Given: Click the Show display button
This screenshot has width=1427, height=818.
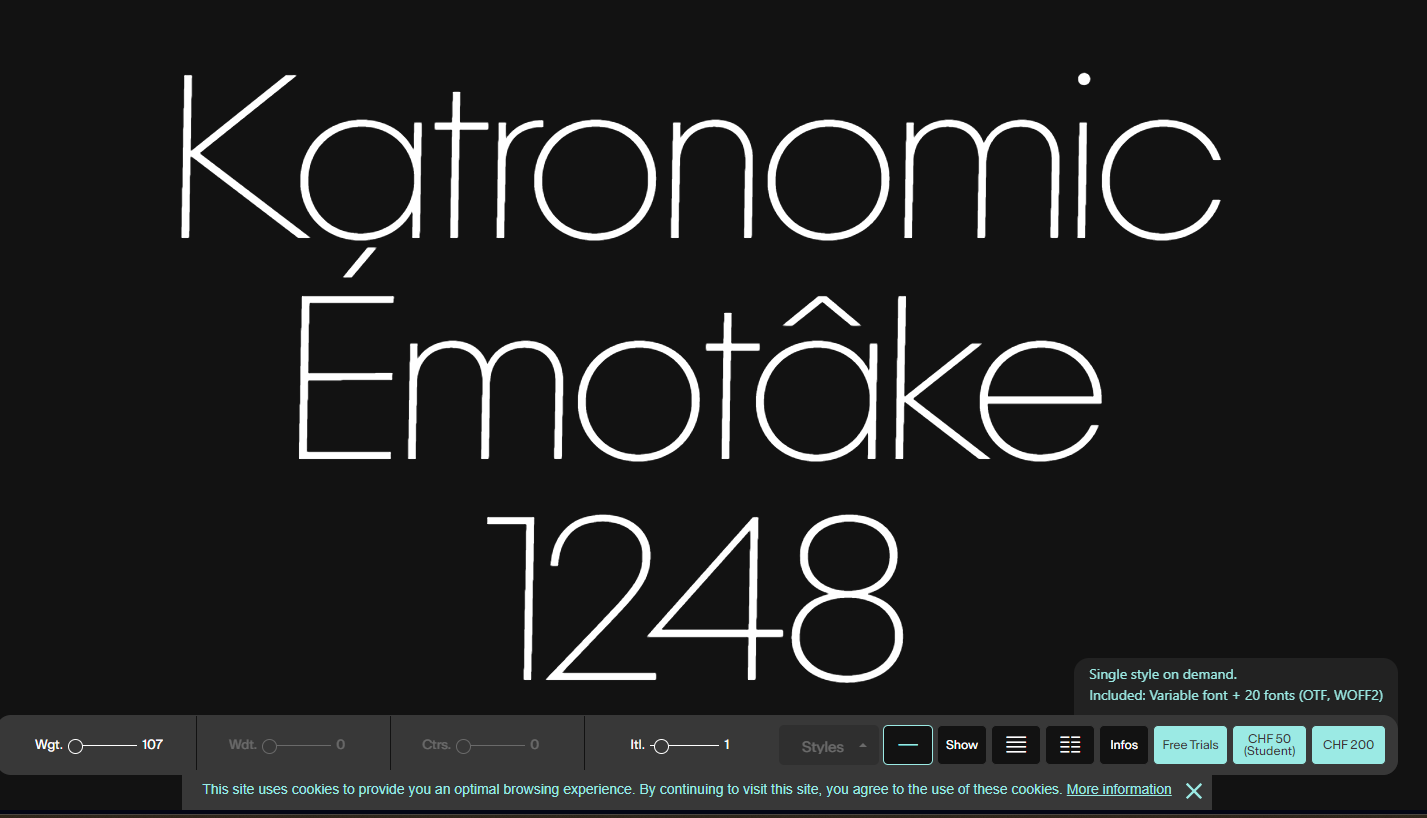Looking at the screenshot, I should [962, 745].
